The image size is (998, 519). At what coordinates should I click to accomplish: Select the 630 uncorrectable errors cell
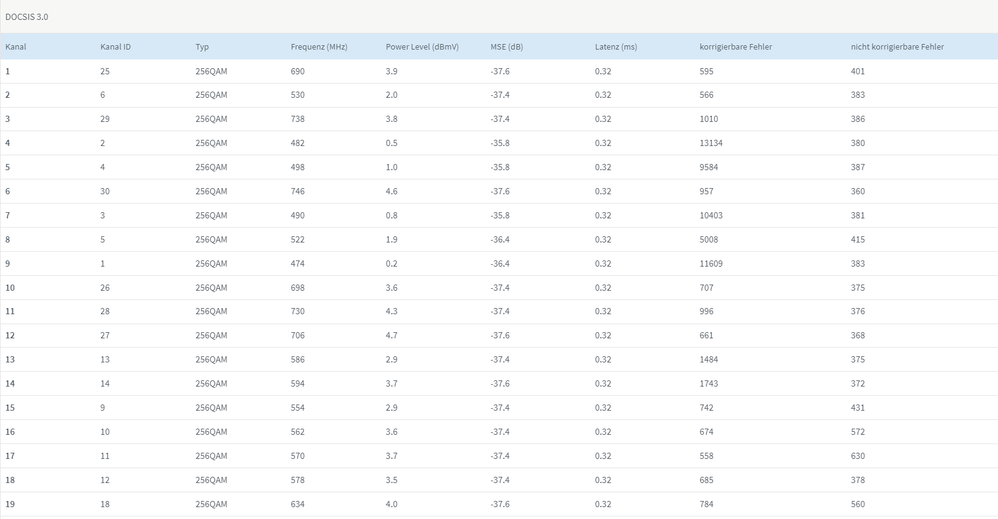point(858,456)
